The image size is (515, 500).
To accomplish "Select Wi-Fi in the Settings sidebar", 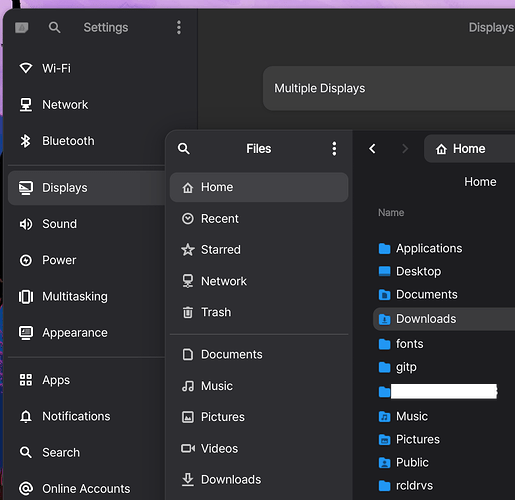I will pyautogui.click(x=87, y=68).
